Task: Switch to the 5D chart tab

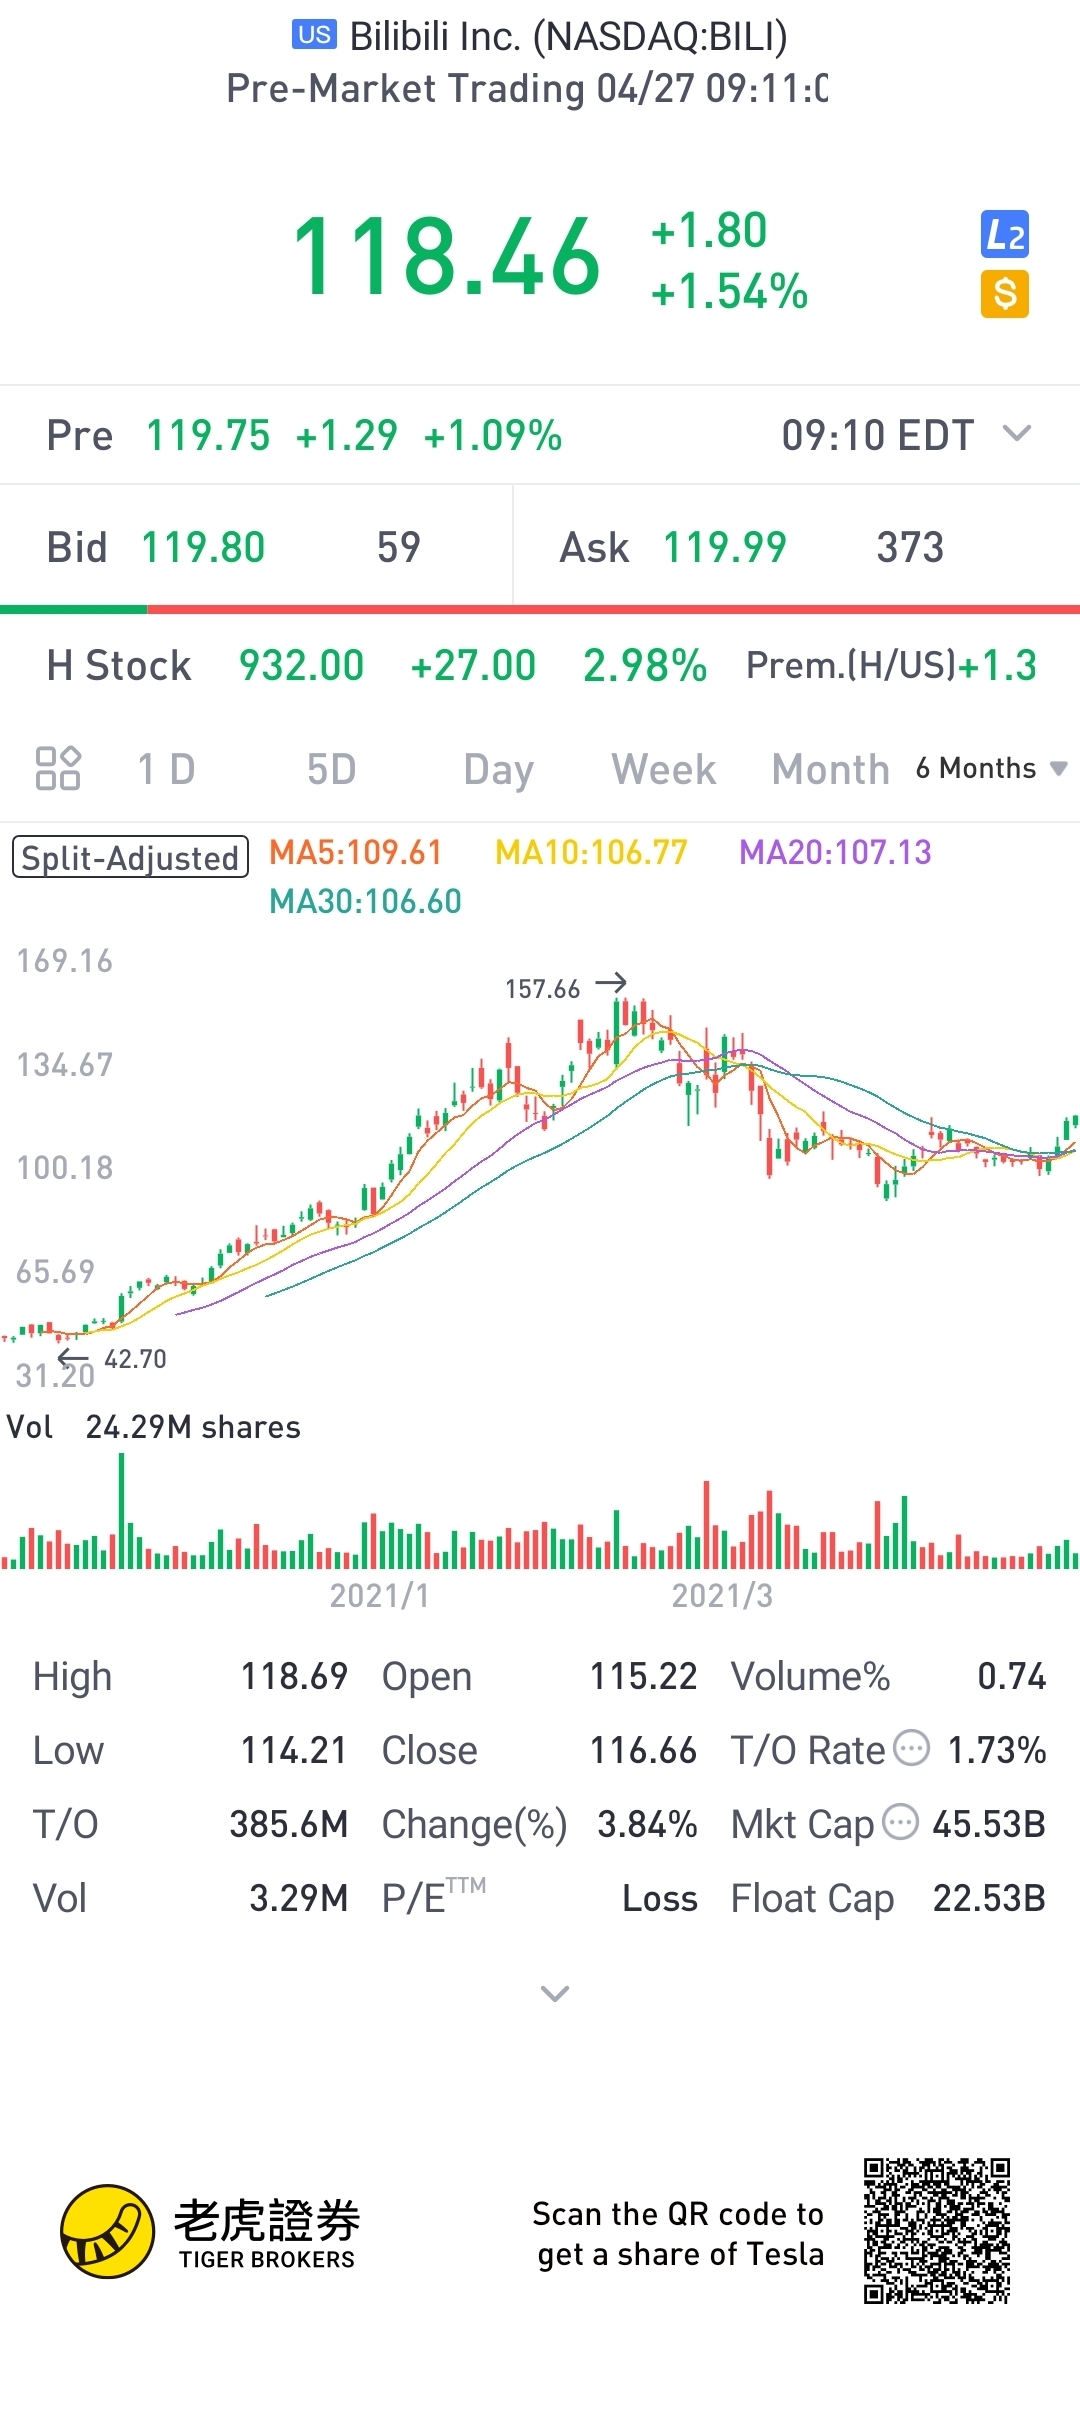Action: click(331, 769)
